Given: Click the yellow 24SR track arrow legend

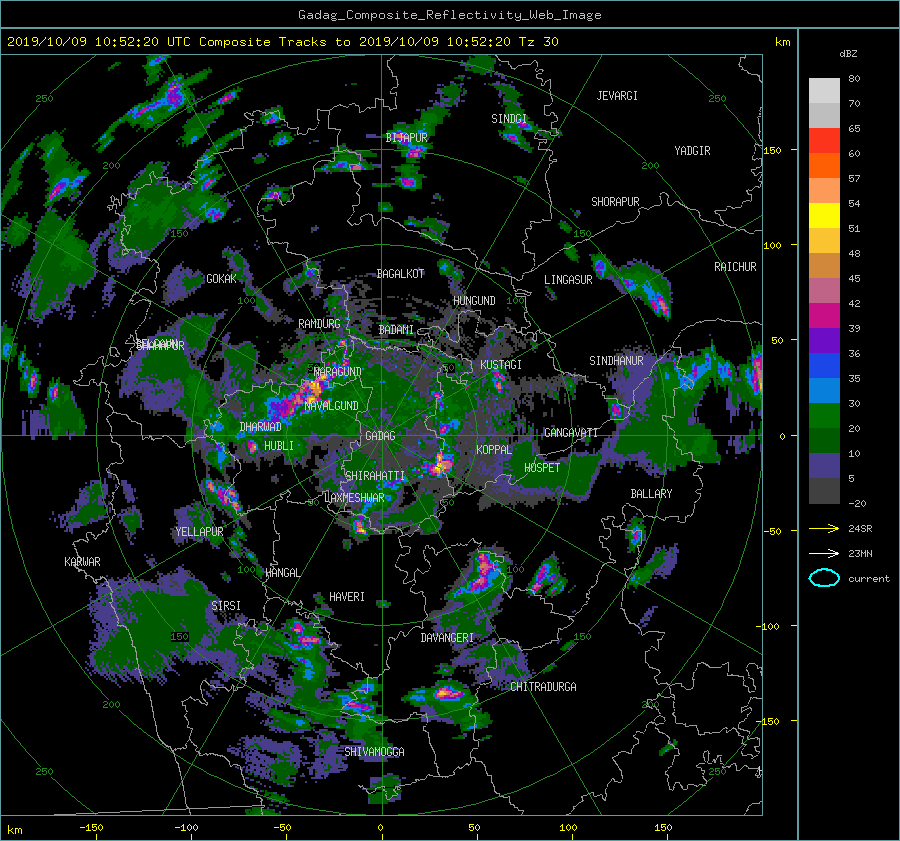Looking at the screenshot, I should click(x=824, y=528).
